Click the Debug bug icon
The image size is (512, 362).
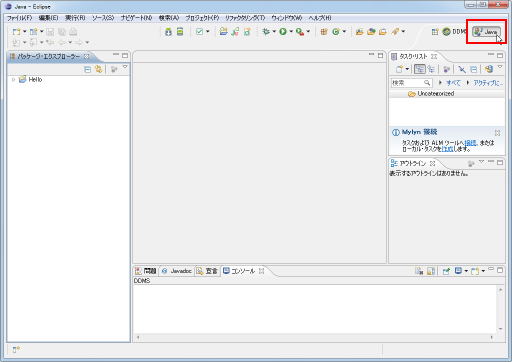click(x=266, y=32)
